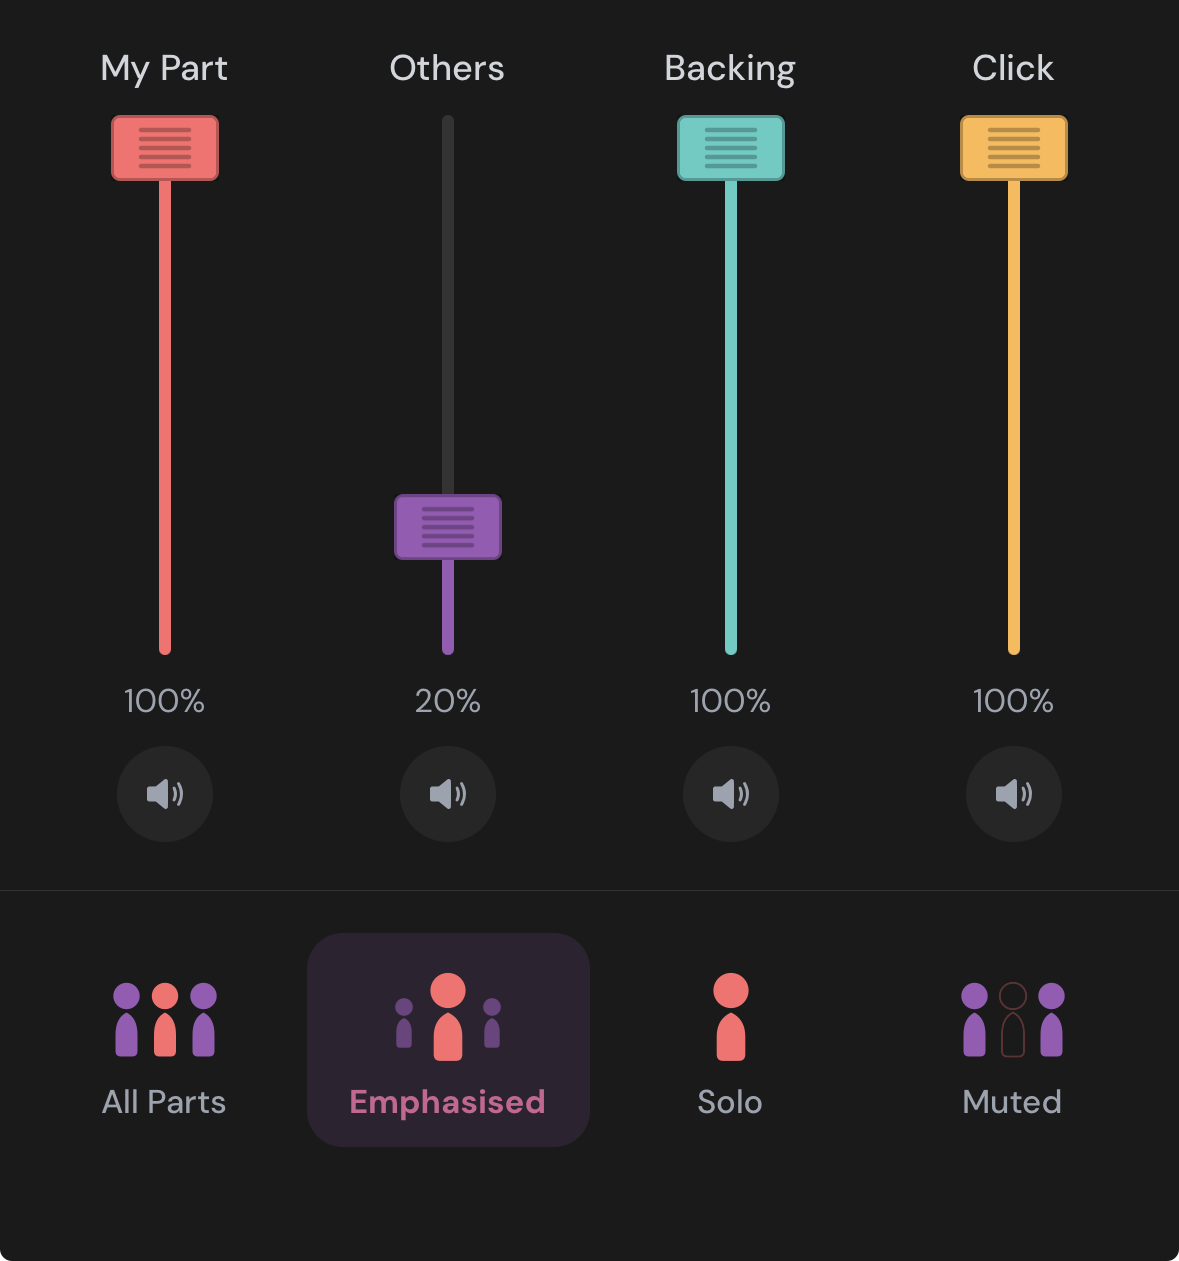Select the Emphasised mix mode icon
Image resolution: width=1179 pixels, height=1261 pixels.
448,1017
